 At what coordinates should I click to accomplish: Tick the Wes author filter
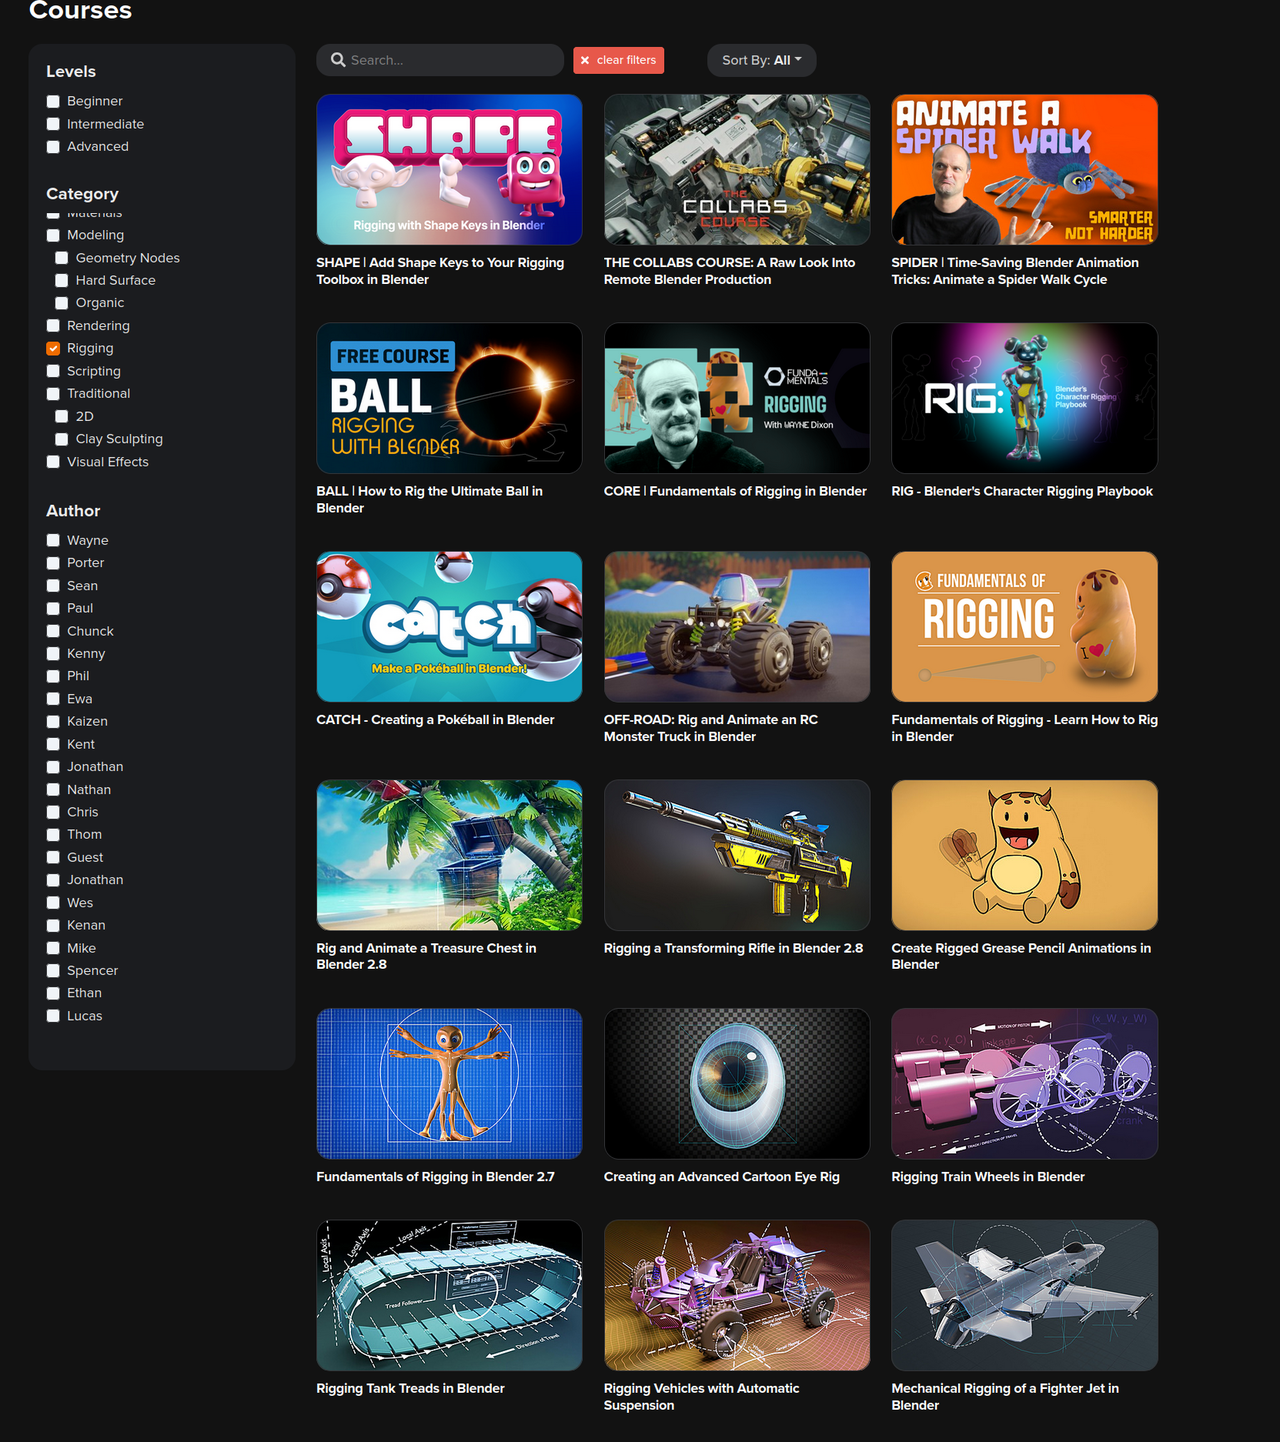click(x=53, y=903)
